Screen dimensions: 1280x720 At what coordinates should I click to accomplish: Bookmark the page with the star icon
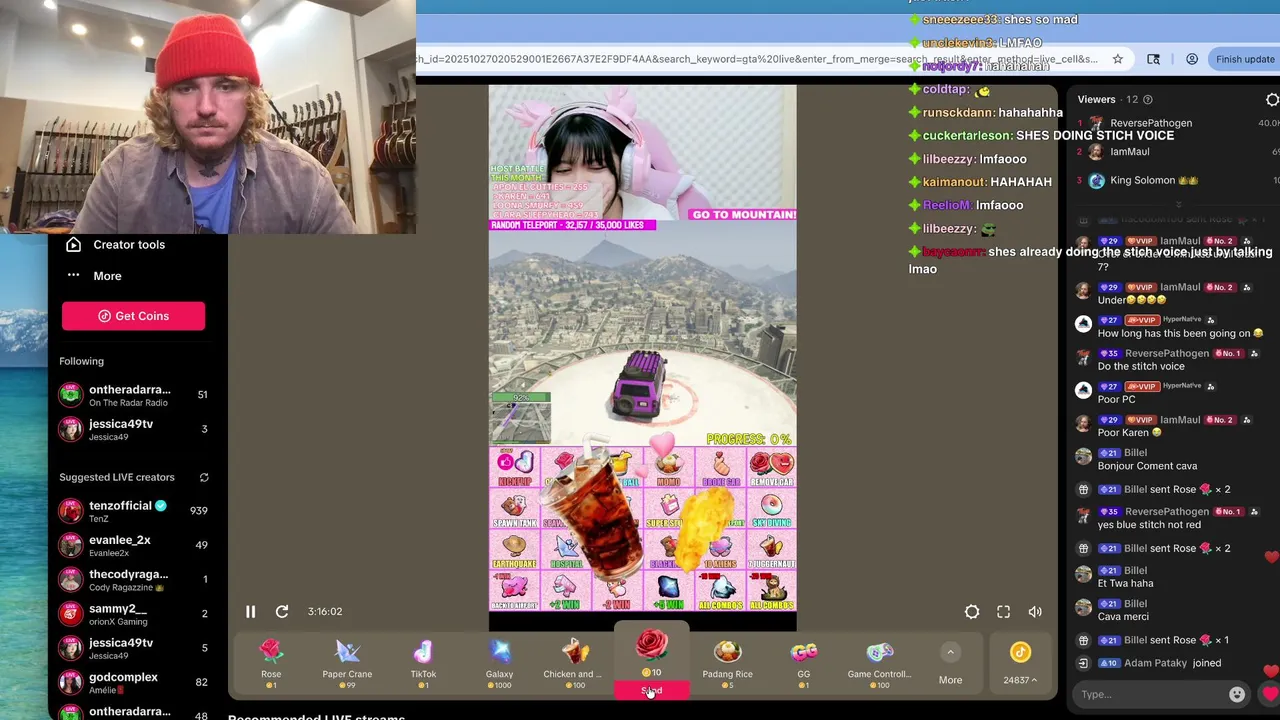point(1117,59)
